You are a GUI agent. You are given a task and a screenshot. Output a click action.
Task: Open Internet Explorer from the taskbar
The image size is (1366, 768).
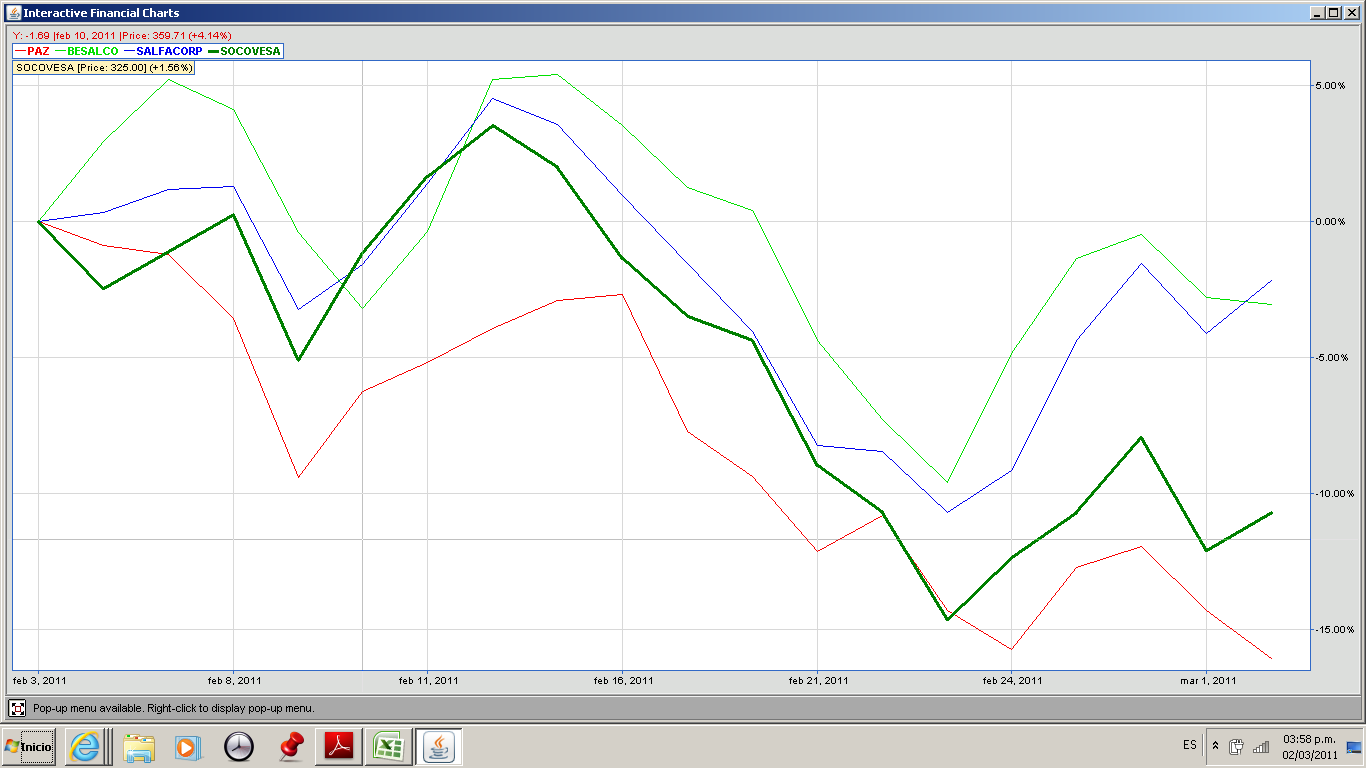pos(85,746)
